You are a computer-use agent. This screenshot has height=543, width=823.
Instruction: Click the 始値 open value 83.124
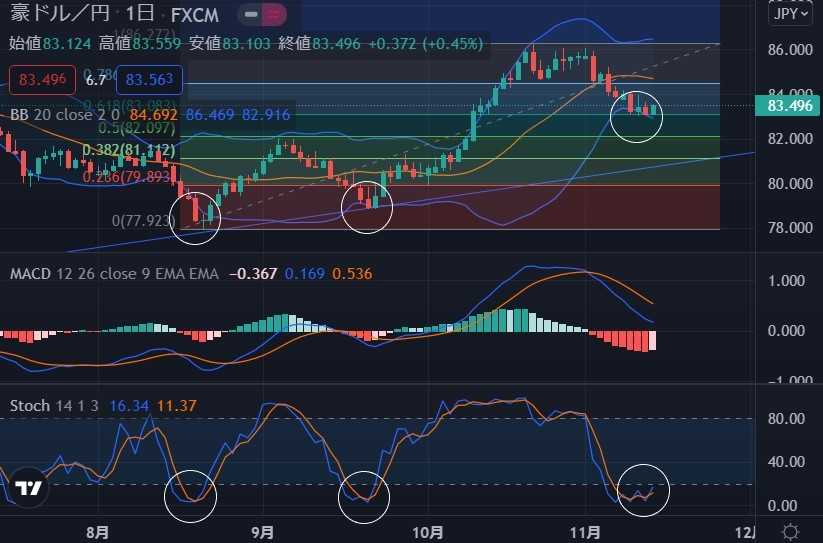pyautogui.click(x=67, y=44)
